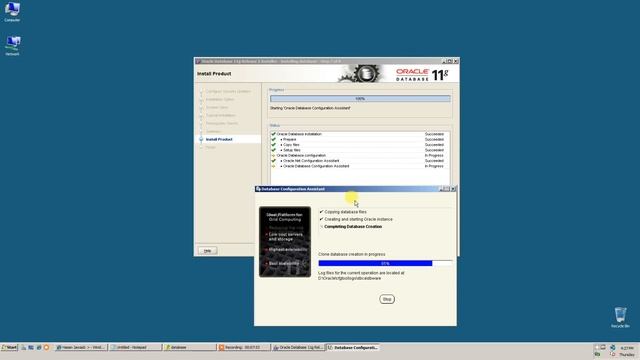This screenshot has width=640, height=360.
Task: Switch to Database Configuration Assistant taskbar button
Action: tap(353, 347)
